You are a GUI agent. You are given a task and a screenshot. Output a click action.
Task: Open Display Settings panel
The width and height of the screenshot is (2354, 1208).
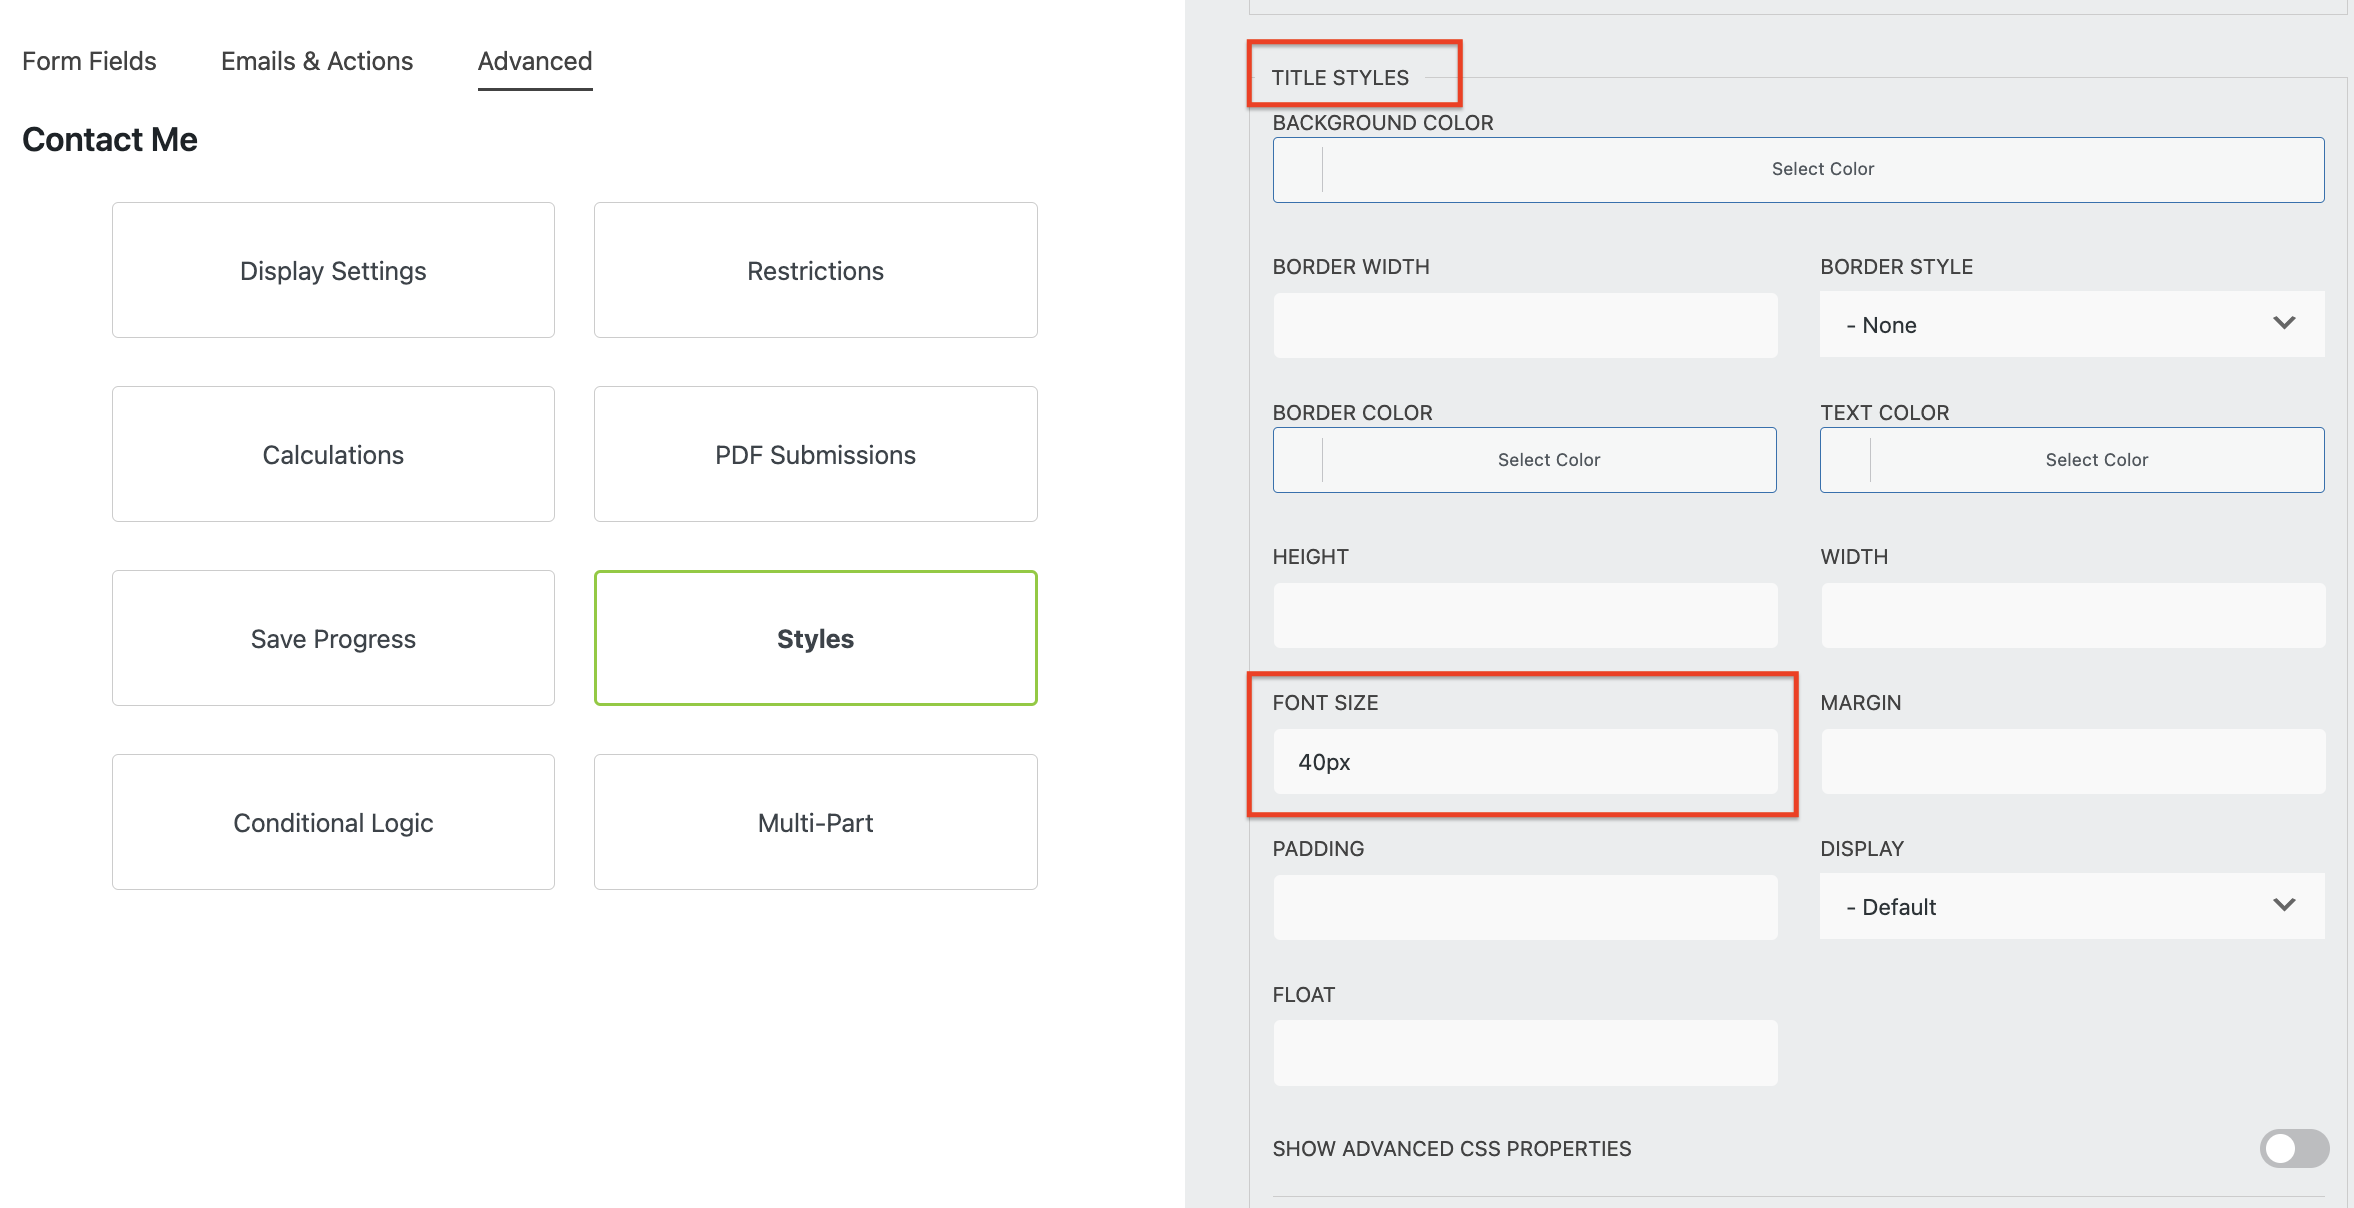click(333, 271)
